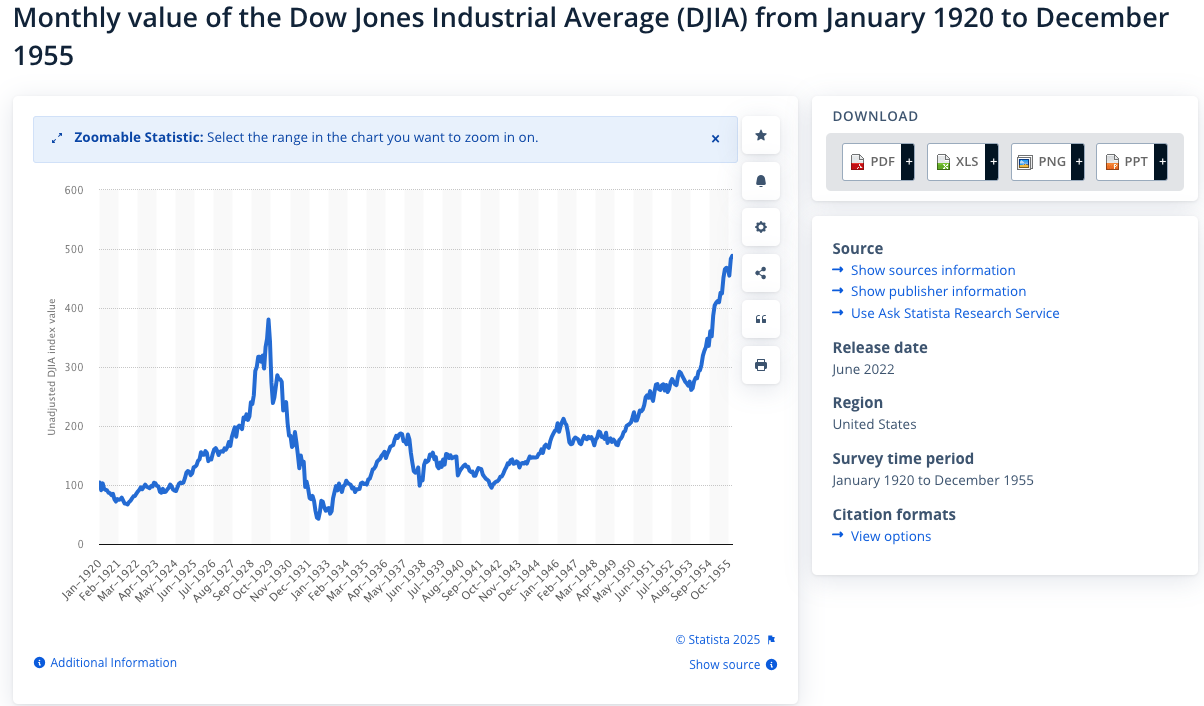Click the share icon button
The width and height of the screenshot is (1204, 706).
pos(761,273)
